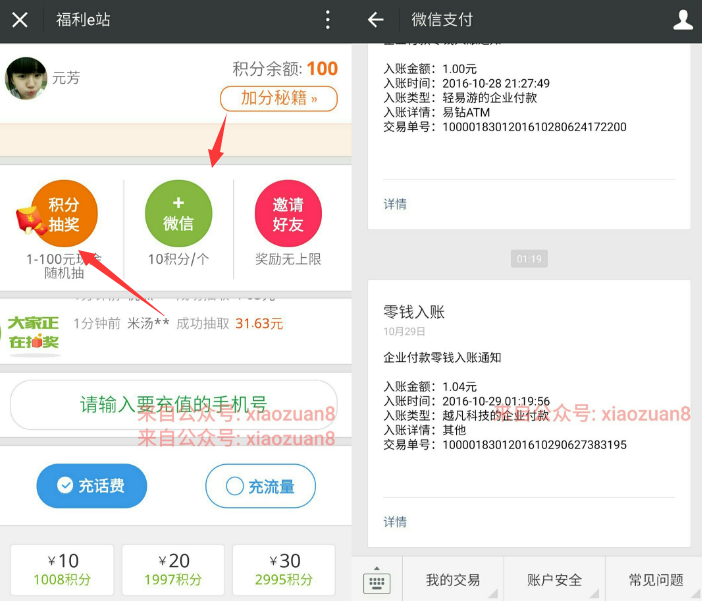This screenshot has width=702, height=601.
Task: Open 详情 link of the 1.00元 payment
Action: (x=395, y=204)
